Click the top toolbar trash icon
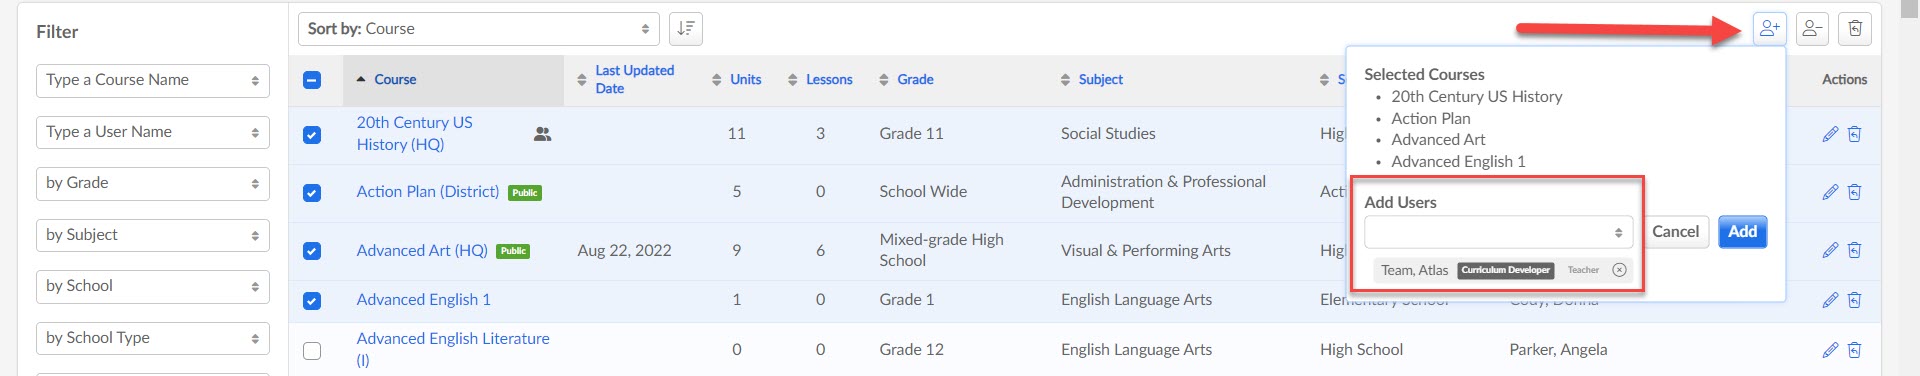 point(1855,29)
